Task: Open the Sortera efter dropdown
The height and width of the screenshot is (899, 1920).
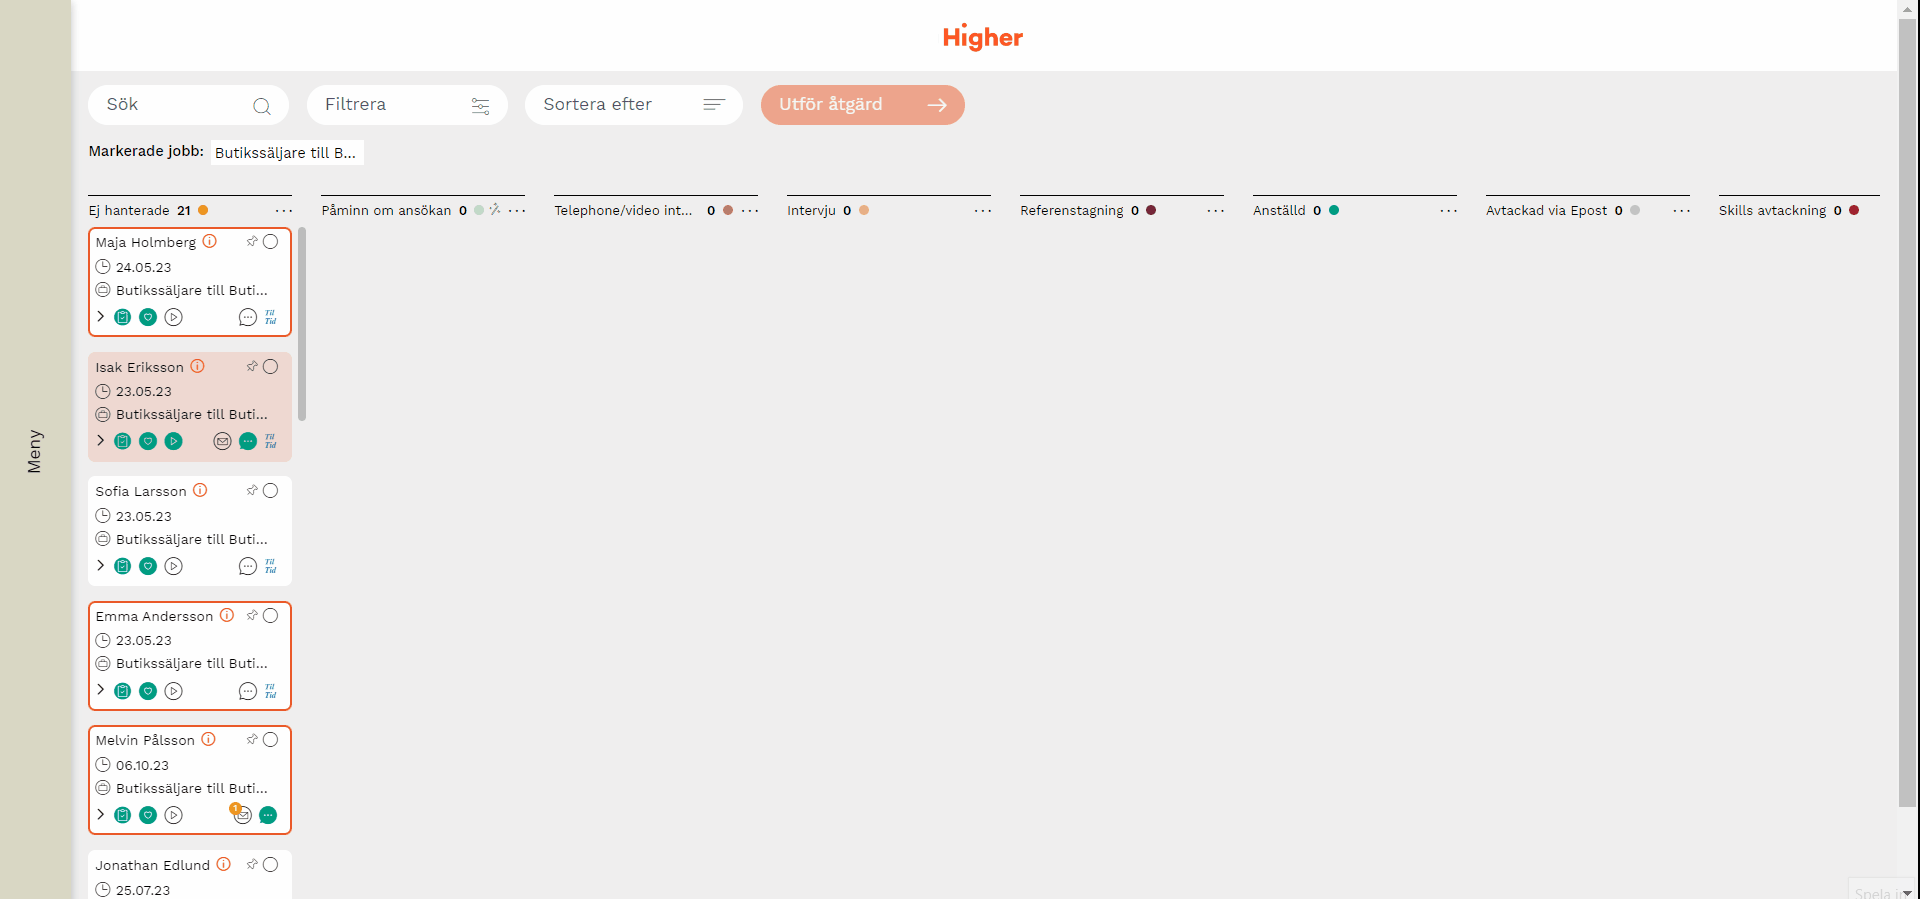Action: pyautogui.click(x=633, y=105)
